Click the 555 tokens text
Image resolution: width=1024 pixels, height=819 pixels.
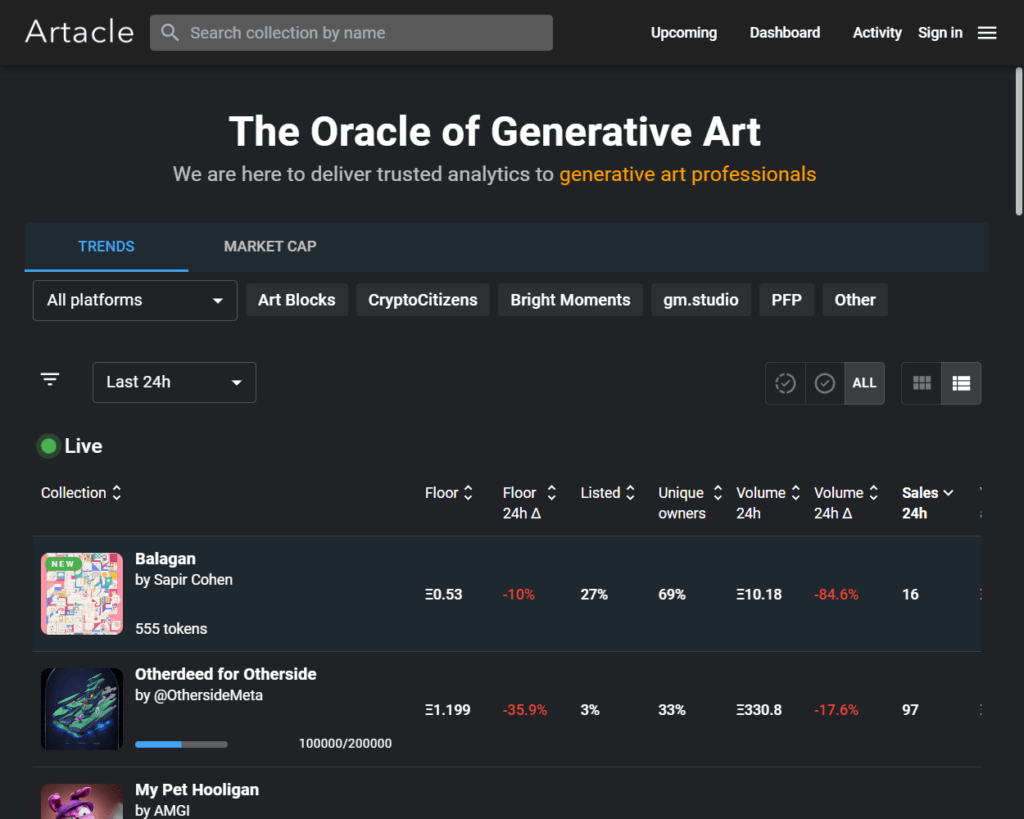[x=171, y=629]
